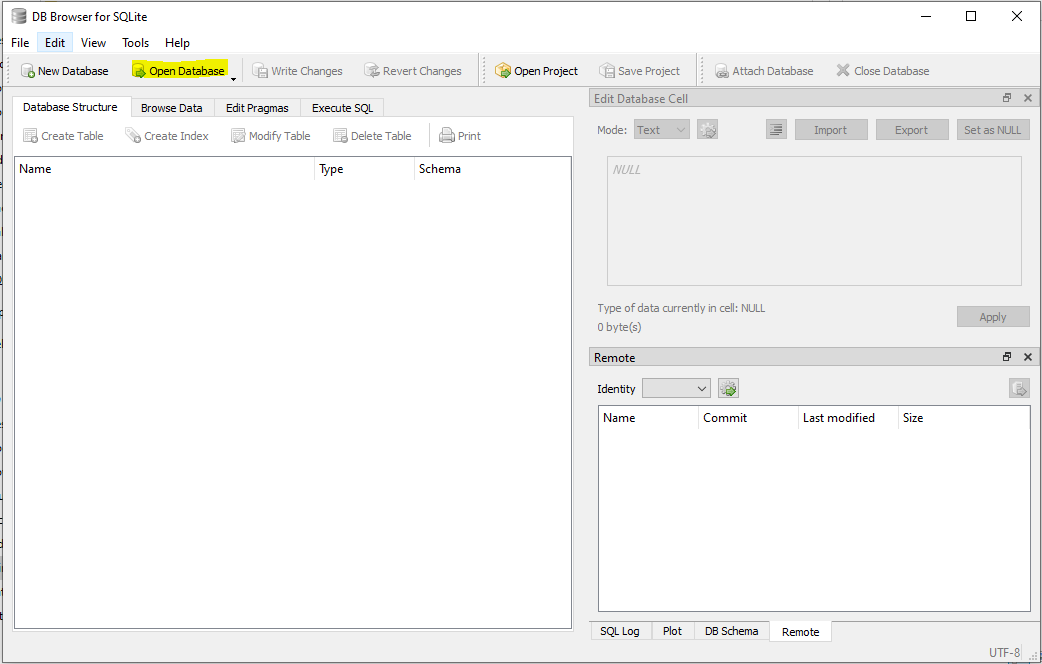Open the View menu

[93, 43]
